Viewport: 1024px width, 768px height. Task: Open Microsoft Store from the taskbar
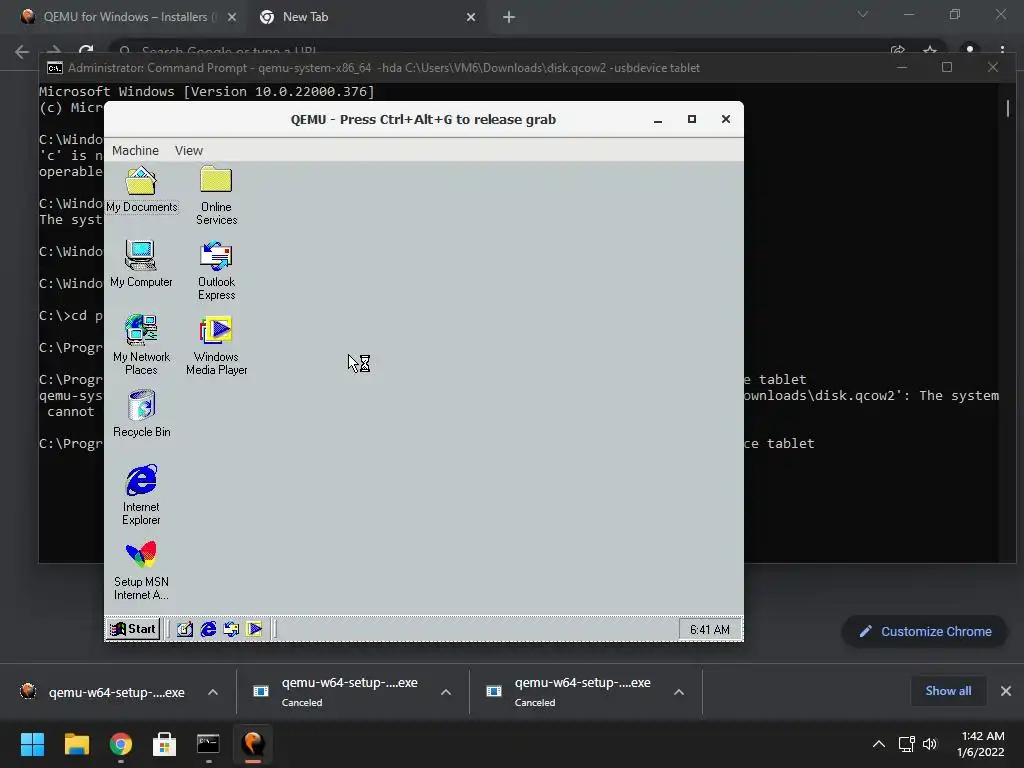[164, 744]
